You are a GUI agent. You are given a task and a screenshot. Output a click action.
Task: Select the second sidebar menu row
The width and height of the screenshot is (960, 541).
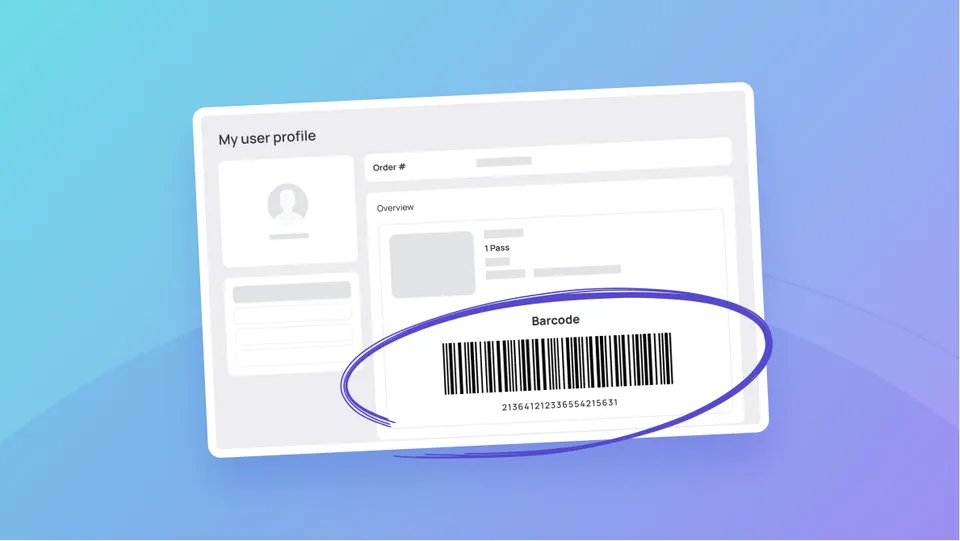(x=293, y=314)
